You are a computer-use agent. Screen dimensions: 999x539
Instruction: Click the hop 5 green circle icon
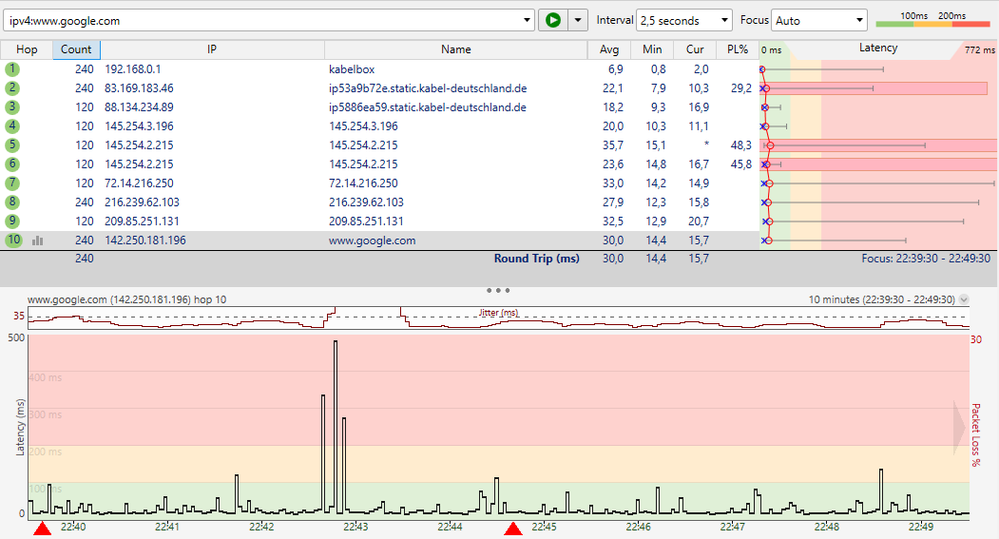click(x=12, y=145)
